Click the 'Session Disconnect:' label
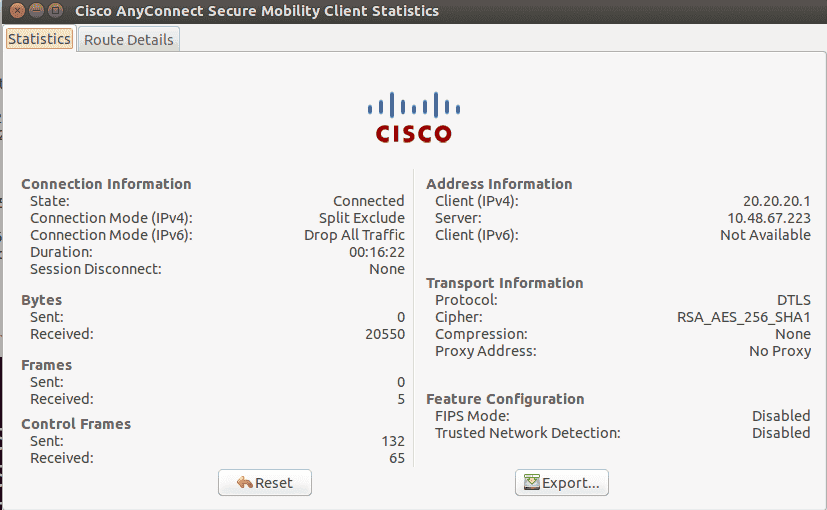 pyautogui.click(x=96, y=269)
